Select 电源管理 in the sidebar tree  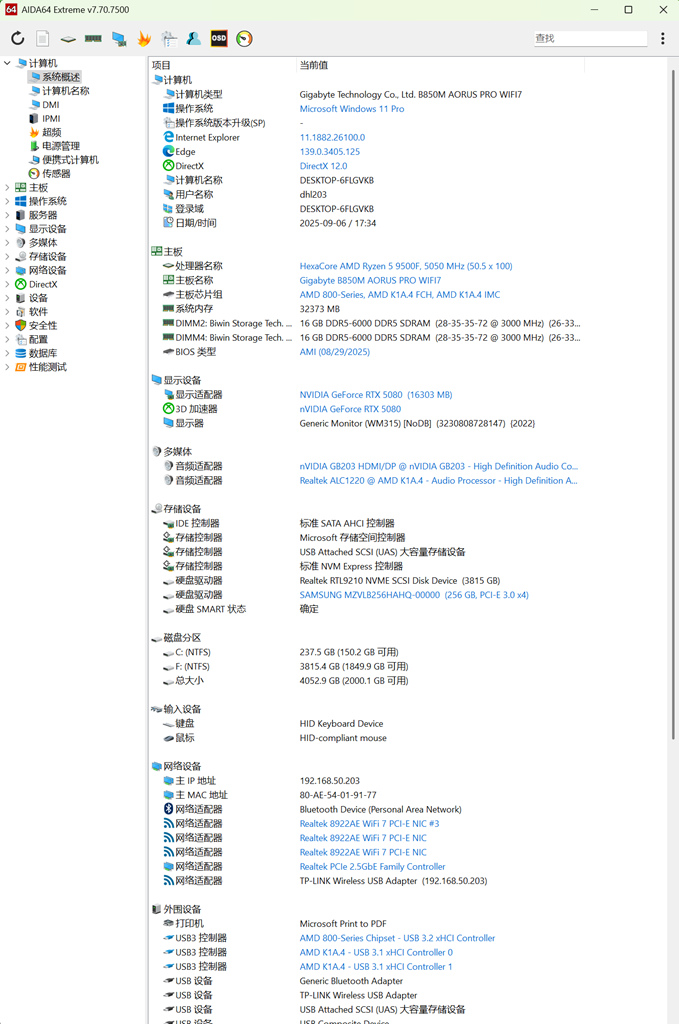tap(55, 146)
